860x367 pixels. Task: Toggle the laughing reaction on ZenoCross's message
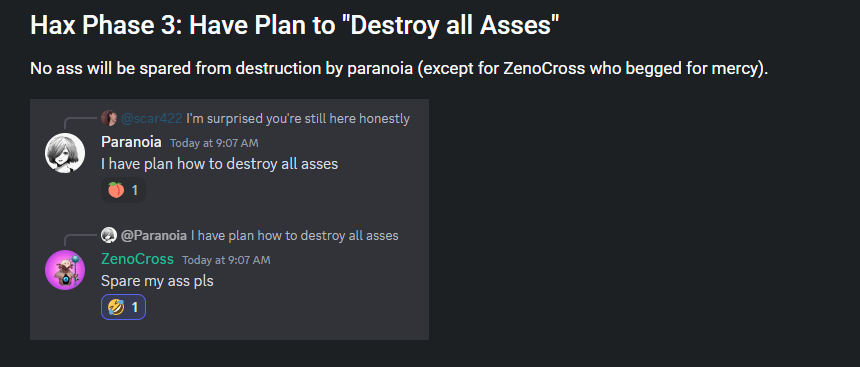click(123, 307)
